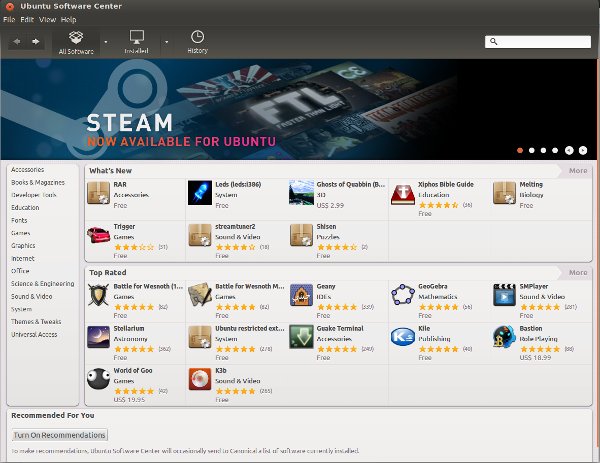Open the File menu

pyautogui.click(x=9, y=20)
